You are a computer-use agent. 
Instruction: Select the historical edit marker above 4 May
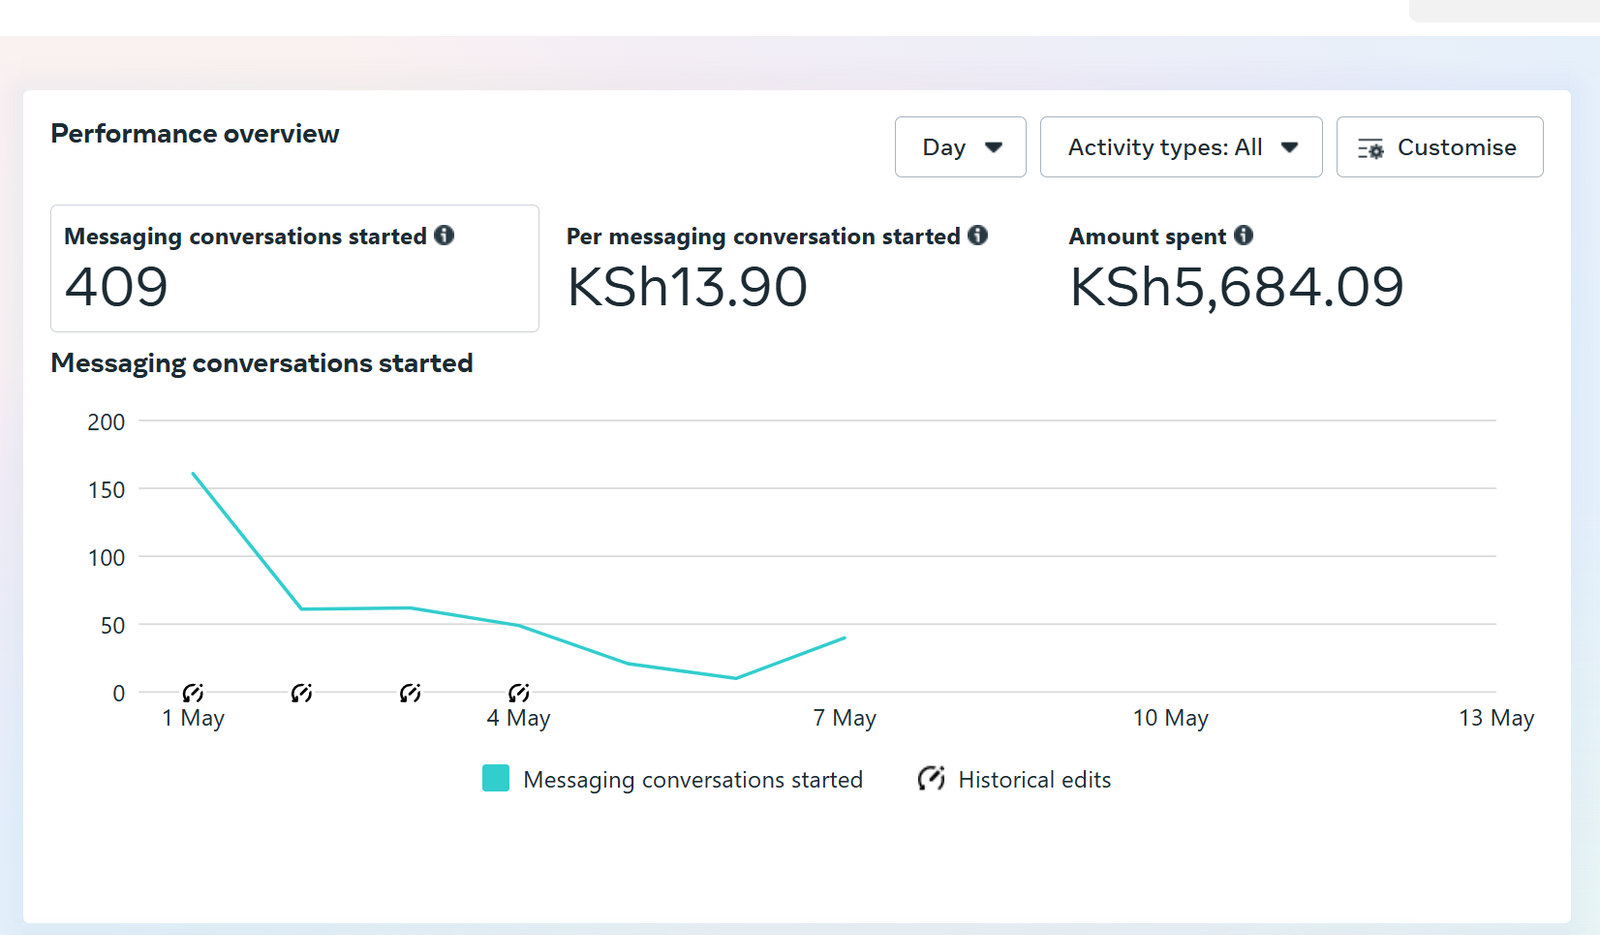click(518, 693)
